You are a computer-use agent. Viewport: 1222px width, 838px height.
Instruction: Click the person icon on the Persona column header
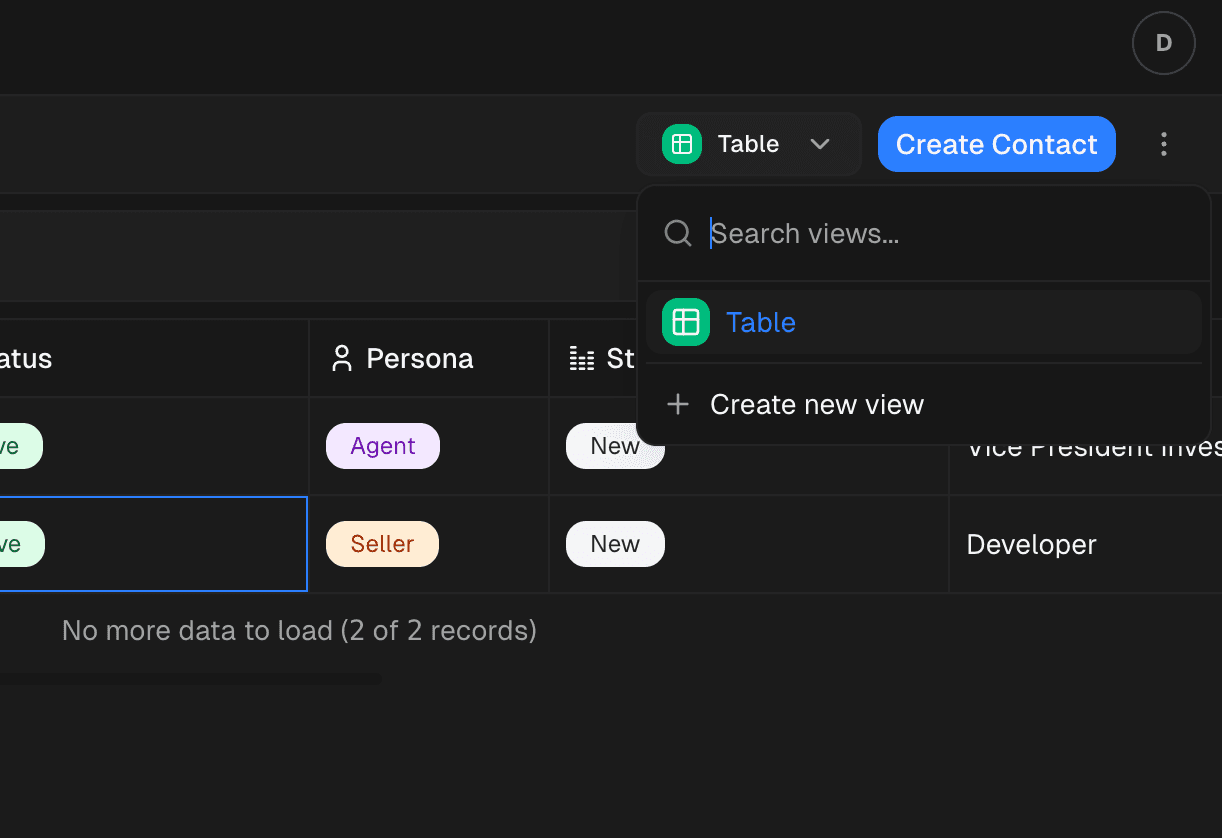click(x=343, y=357)
